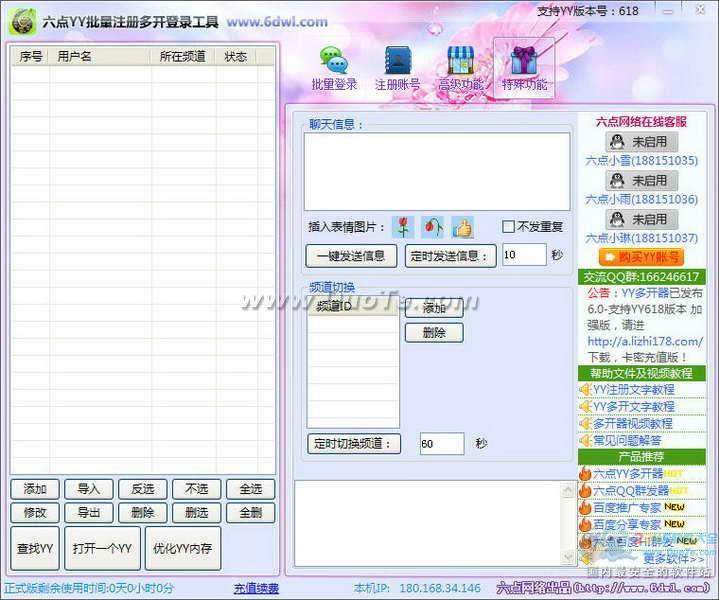Open the 注册账号 address book icon
The width and height of the screenshot is (719, 600).
[x=397, y=61]
